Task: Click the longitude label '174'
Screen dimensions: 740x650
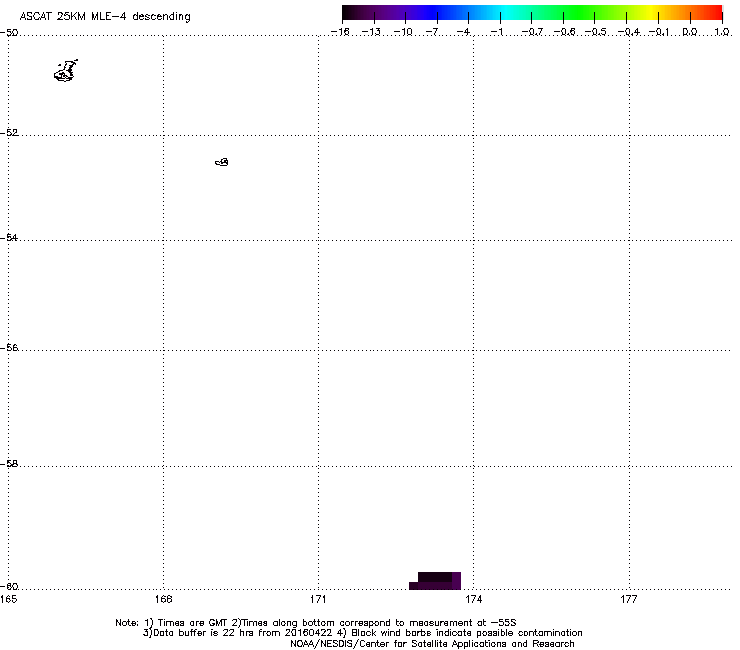Action: pyautogui.click(x=473, y=599)
